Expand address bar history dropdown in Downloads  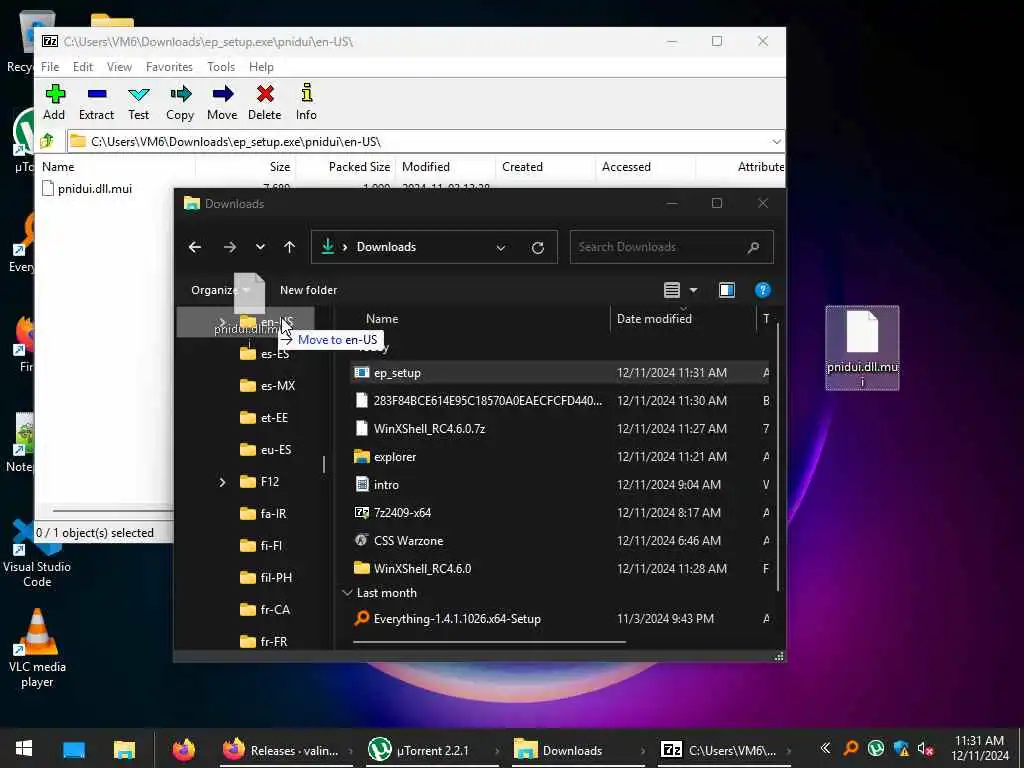click(x=501, y=248)
